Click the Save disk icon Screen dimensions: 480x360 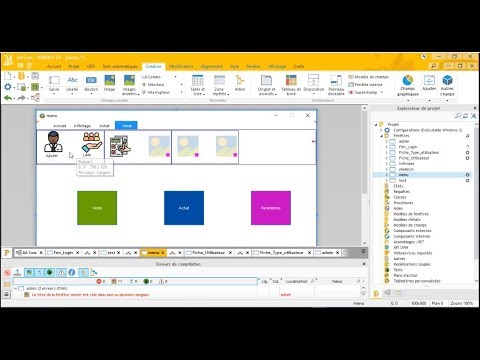pos(35,76)
